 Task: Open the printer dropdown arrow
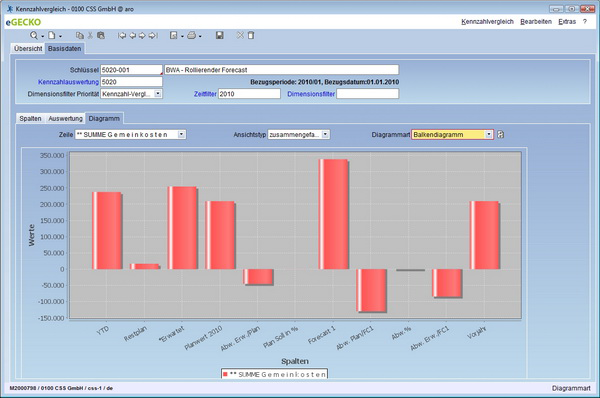tap(200, 36)
